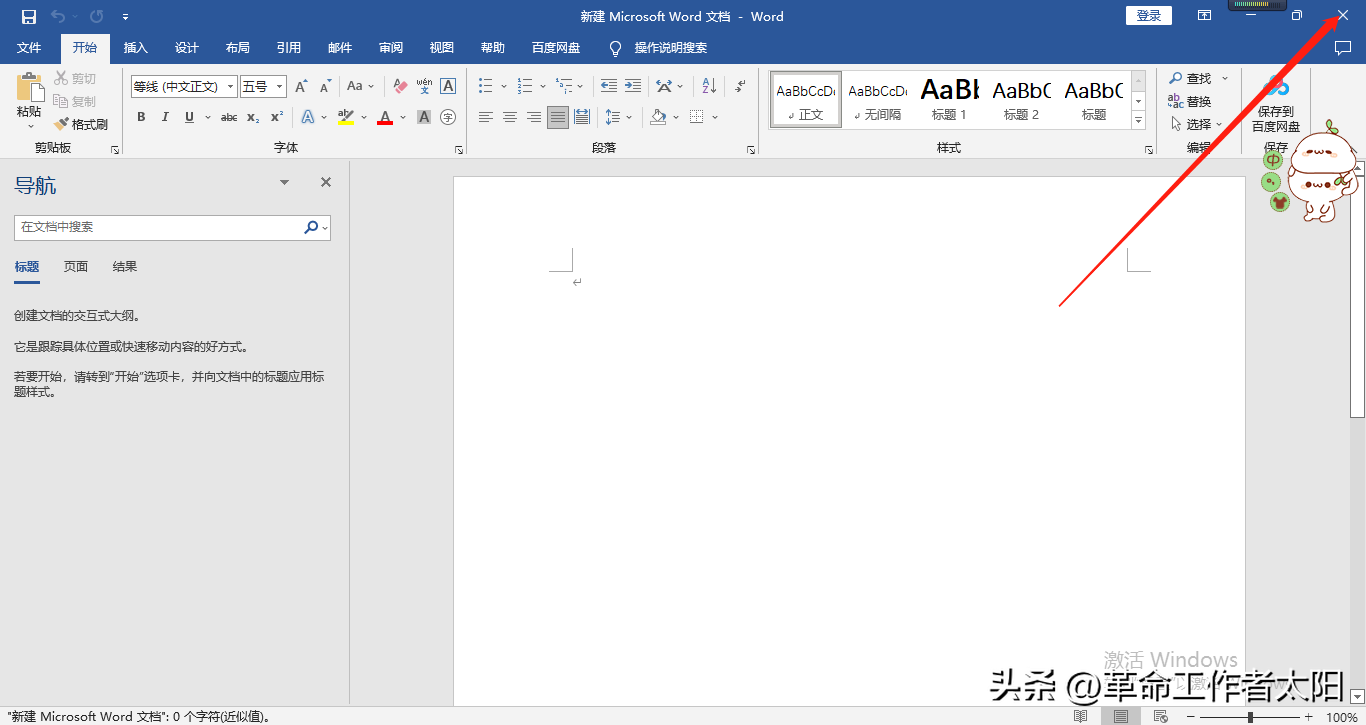
Task: Toggle bold formatting
Action: pos(141,117)
